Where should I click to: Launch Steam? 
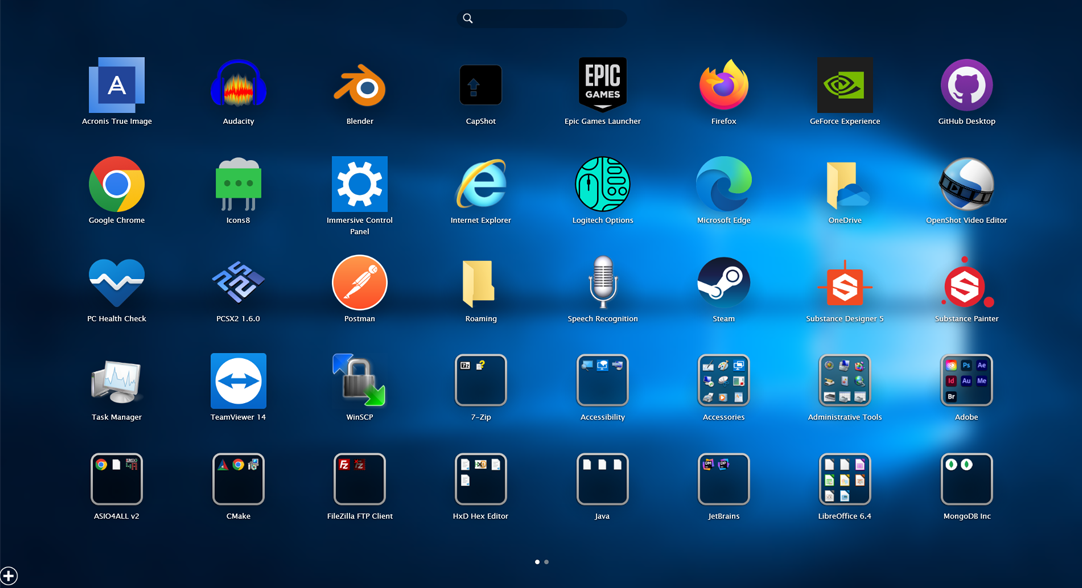[x=724, y=283]
